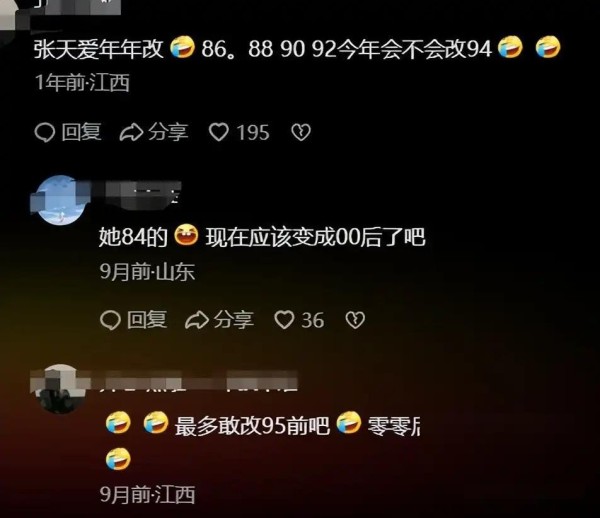The width and height of the screenshot is (600, 518).
Task: Click the share arrow icon on the 她84的 comment
Action: (197, 320)
